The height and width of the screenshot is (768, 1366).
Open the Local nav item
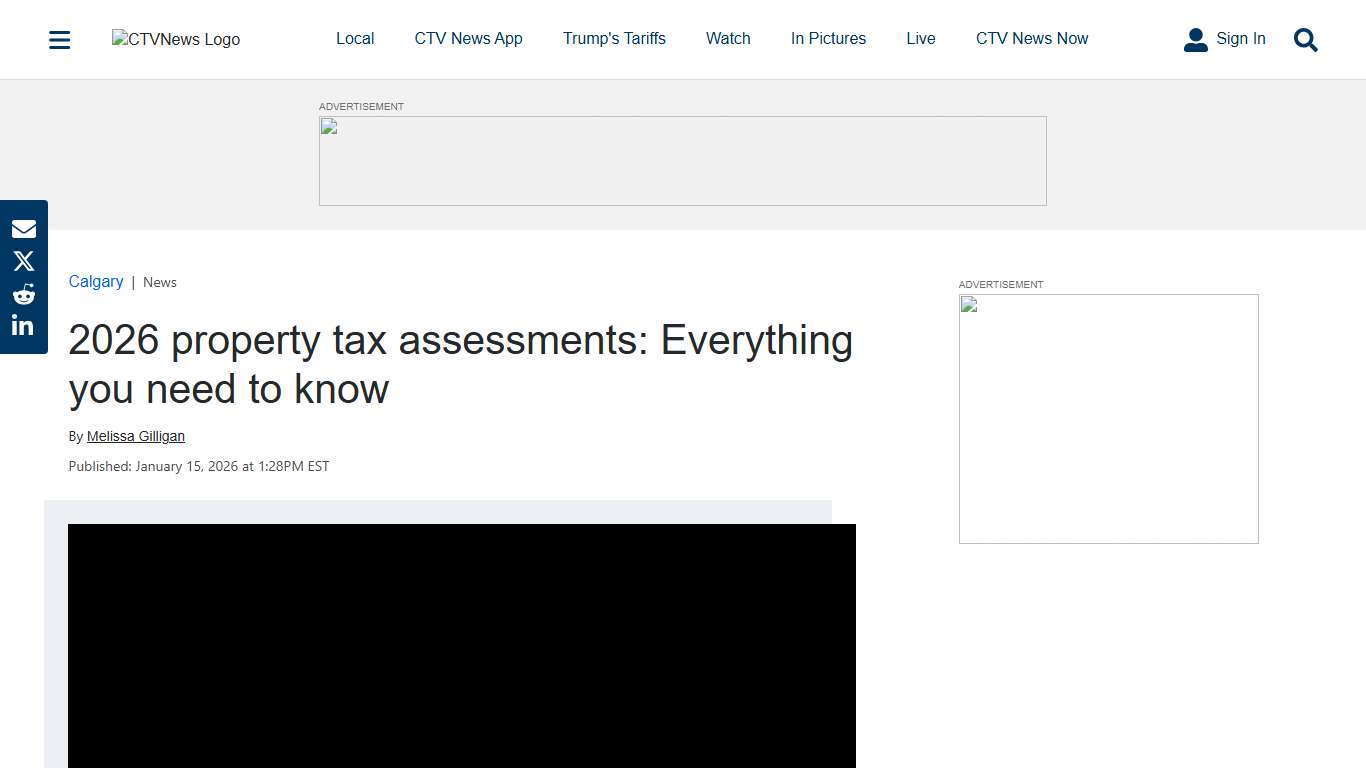click(x=355, y=39)
